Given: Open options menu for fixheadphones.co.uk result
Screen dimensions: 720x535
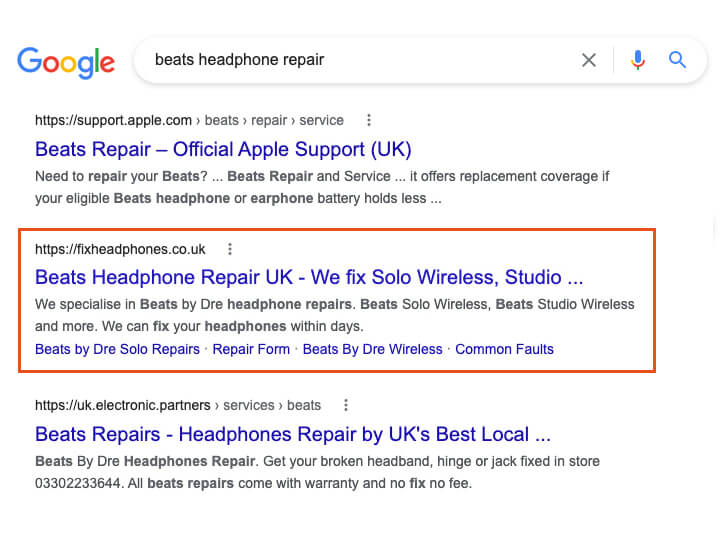Looking at the screenshot, I should [230, 249].
